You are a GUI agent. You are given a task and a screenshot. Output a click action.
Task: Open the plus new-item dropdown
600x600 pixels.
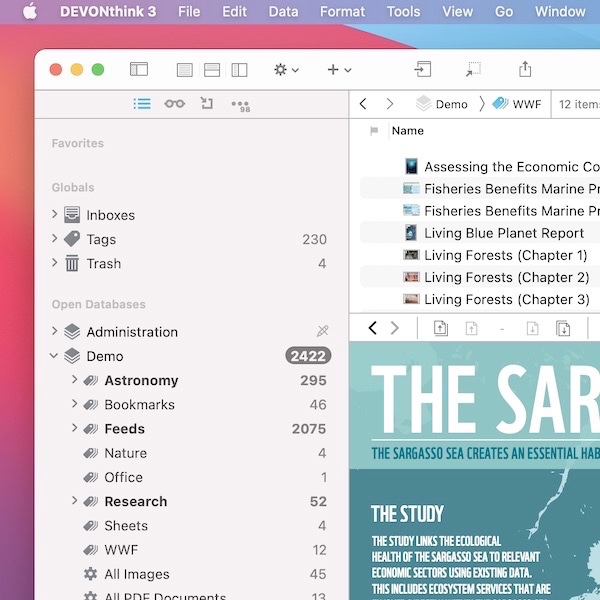pyautogui.click(x=339, y=70)
